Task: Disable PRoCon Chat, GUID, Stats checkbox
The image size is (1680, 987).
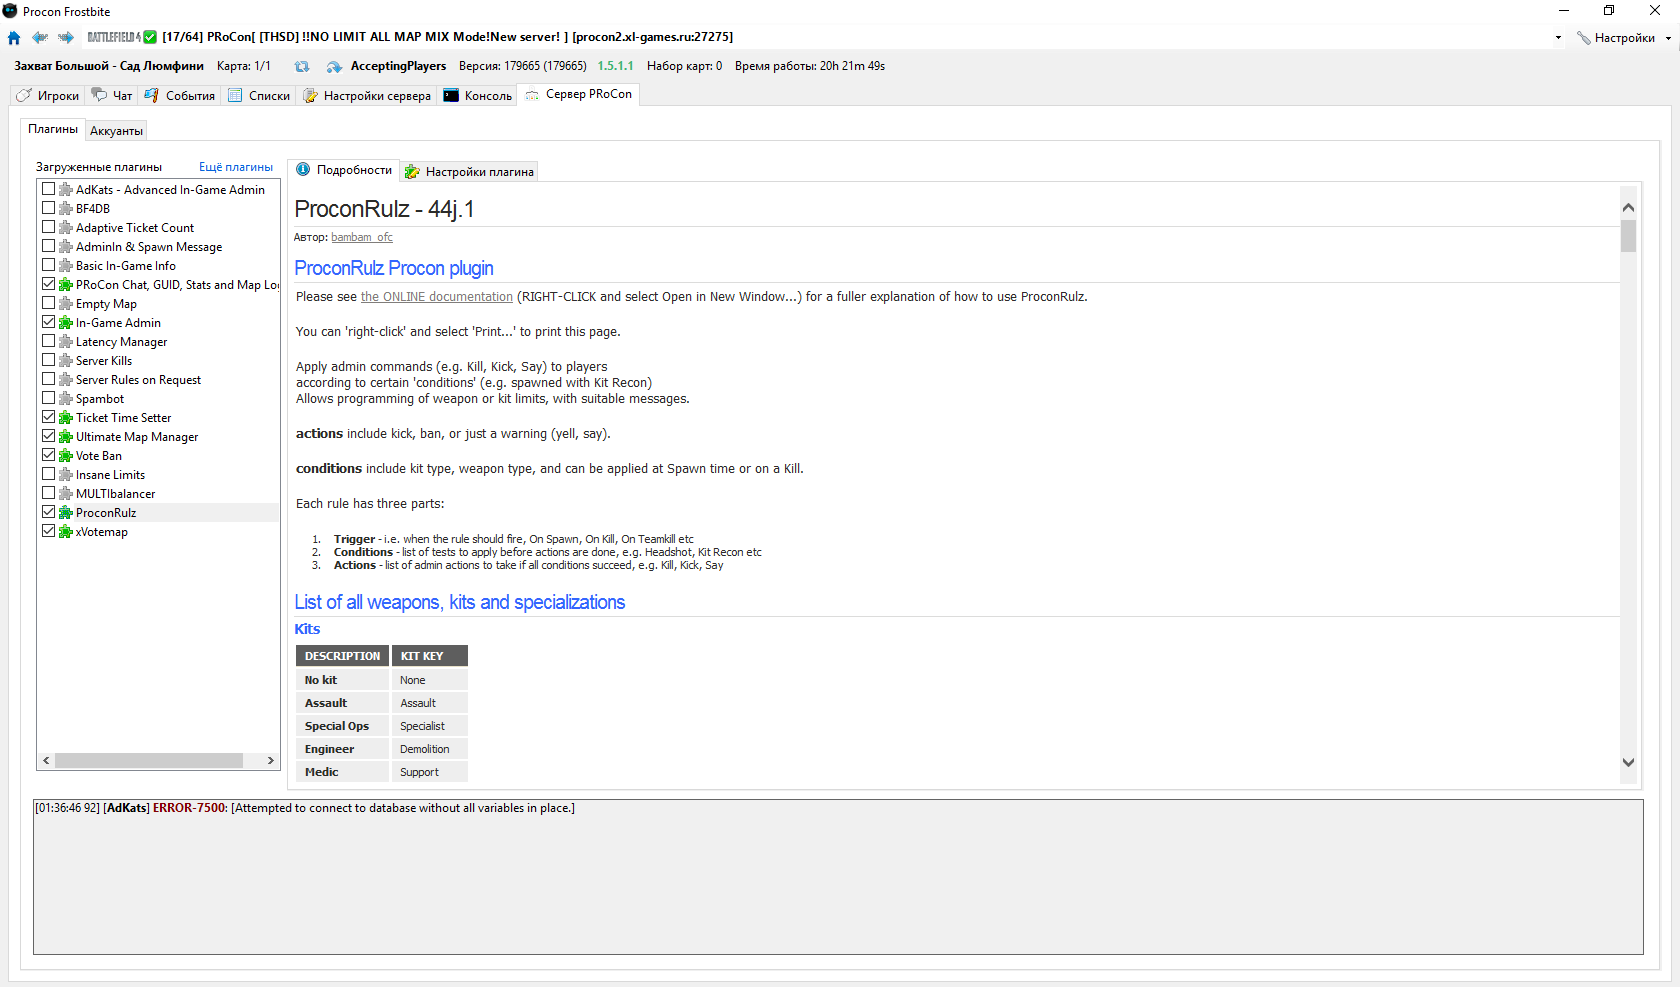Action: [48, 284]
